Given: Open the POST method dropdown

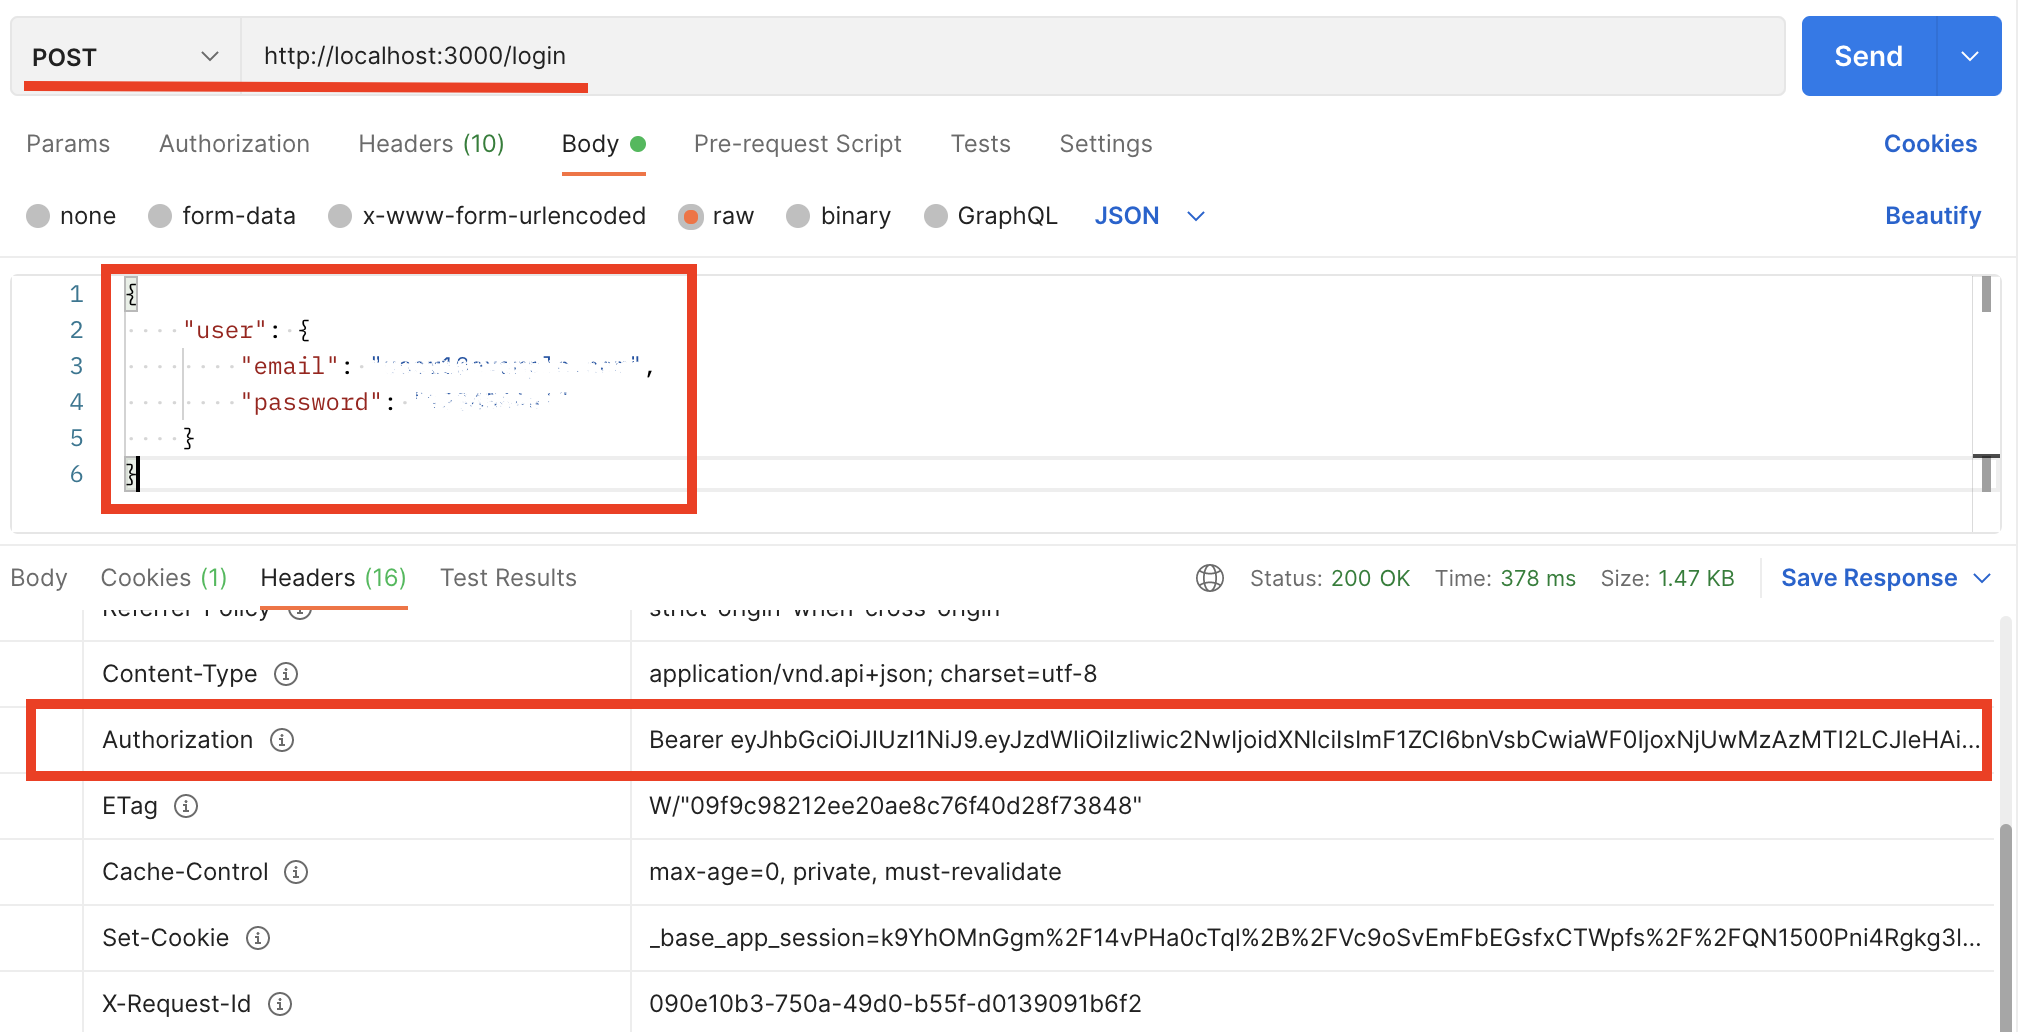Looking at the screenshot, I should [126, 56].
